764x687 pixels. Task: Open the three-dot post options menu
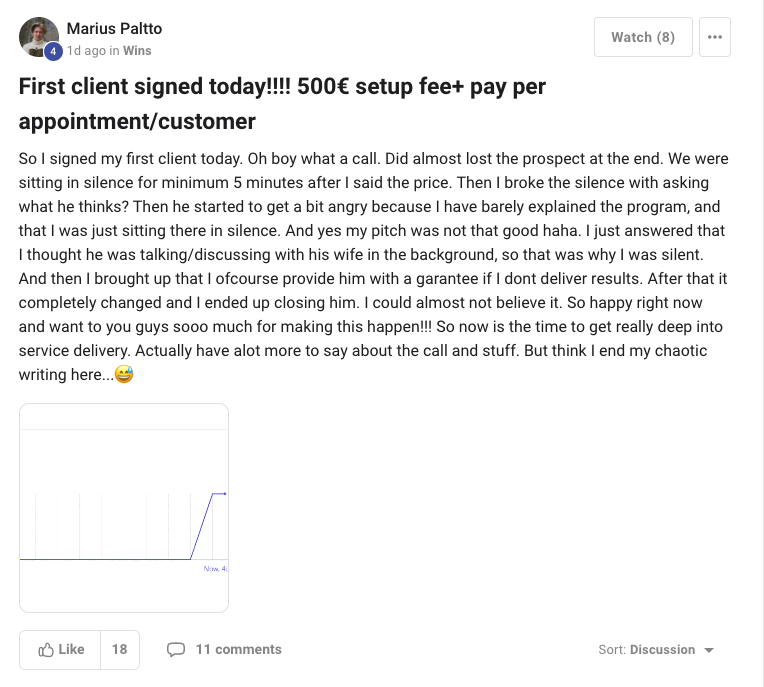[714, 37]
